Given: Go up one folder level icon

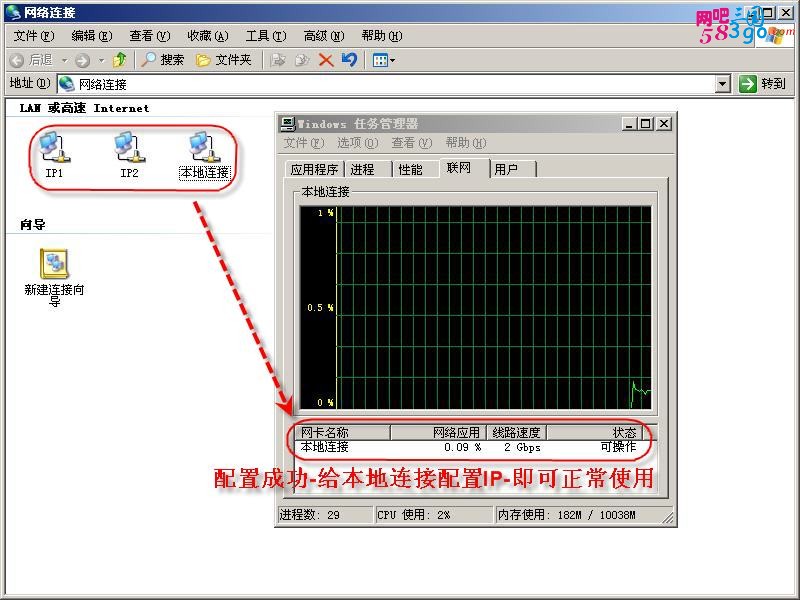Looking at the screenshot, I should 119,60.
